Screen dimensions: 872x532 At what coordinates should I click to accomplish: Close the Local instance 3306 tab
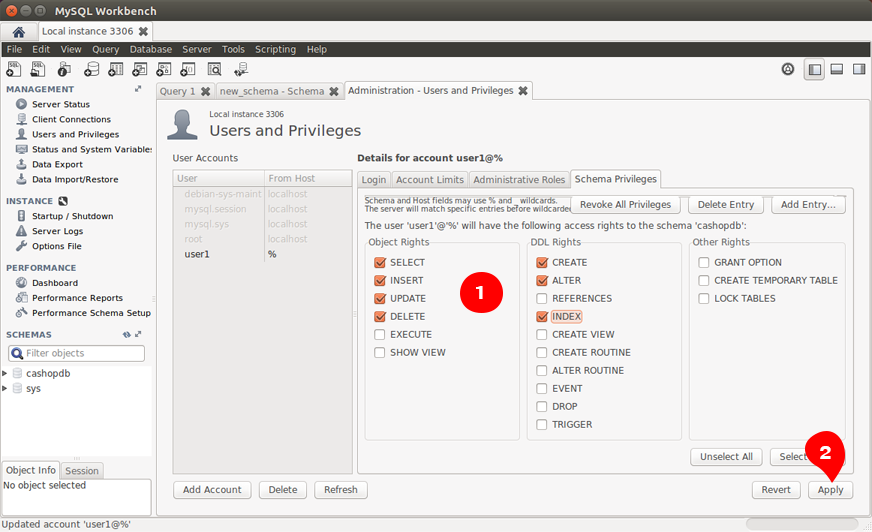click(x=143, y=31)
